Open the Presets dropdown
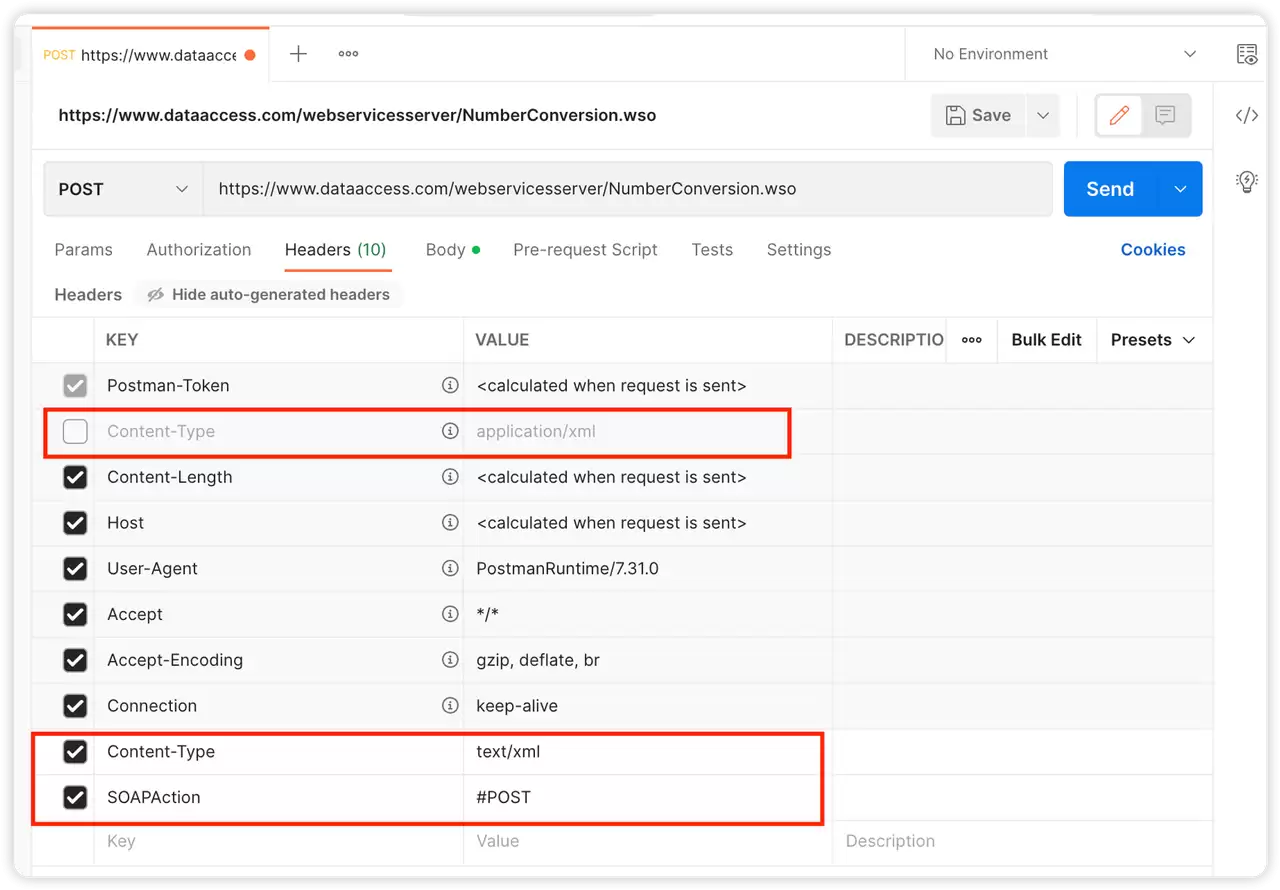Image resolution: width=1280 pixels, height=890 pixels. tap(1153, 340)
